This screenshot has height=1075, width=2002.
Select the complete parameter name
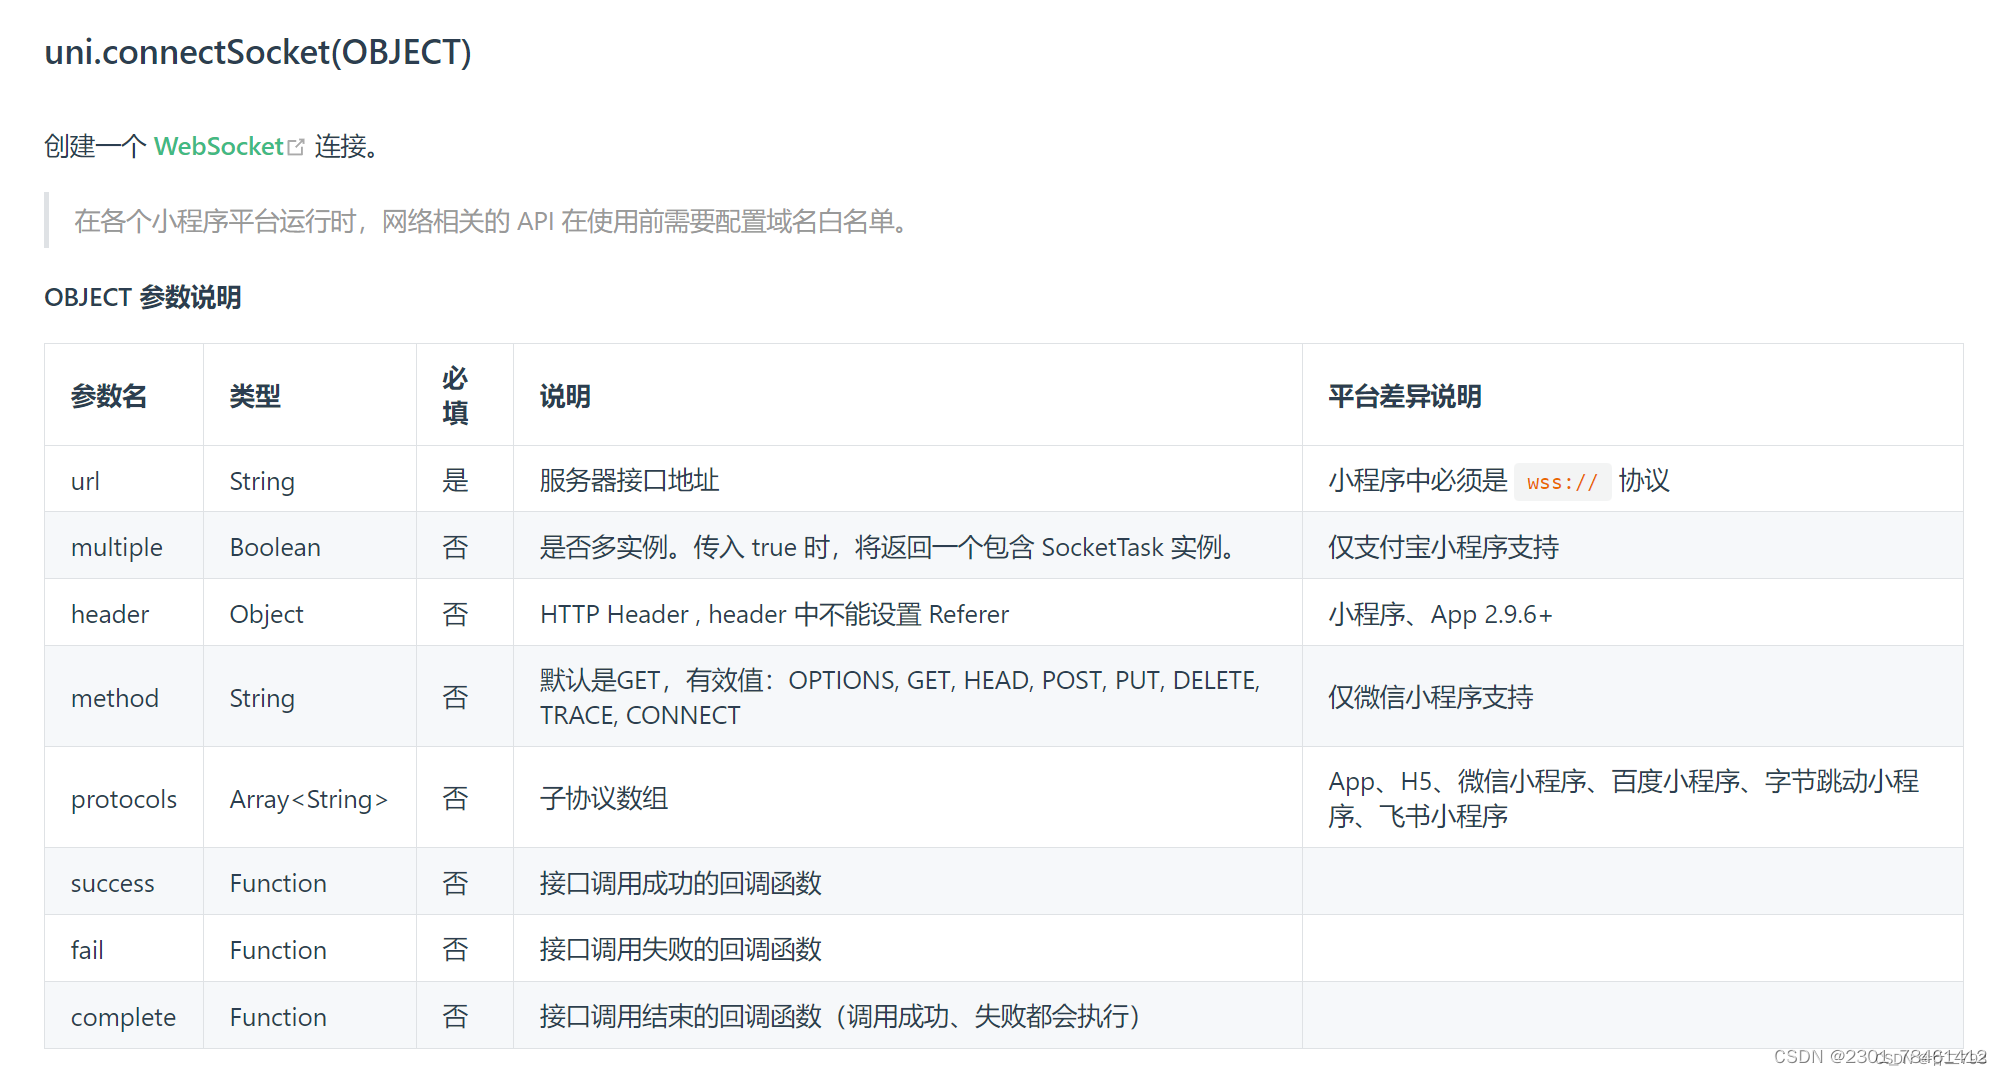click(123, 1017)
